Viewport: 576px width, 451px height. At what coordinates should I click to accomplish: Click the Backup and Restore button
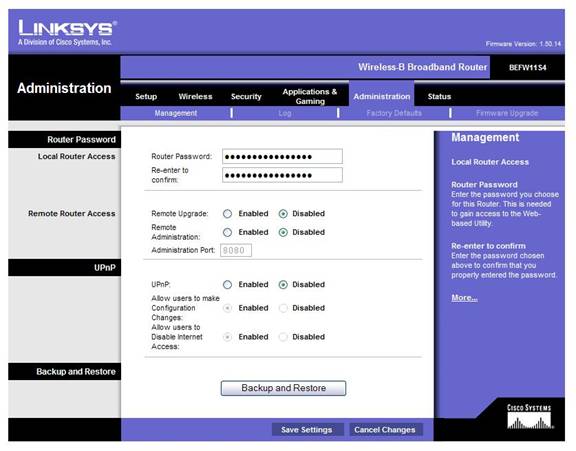(x=283, y=388)
